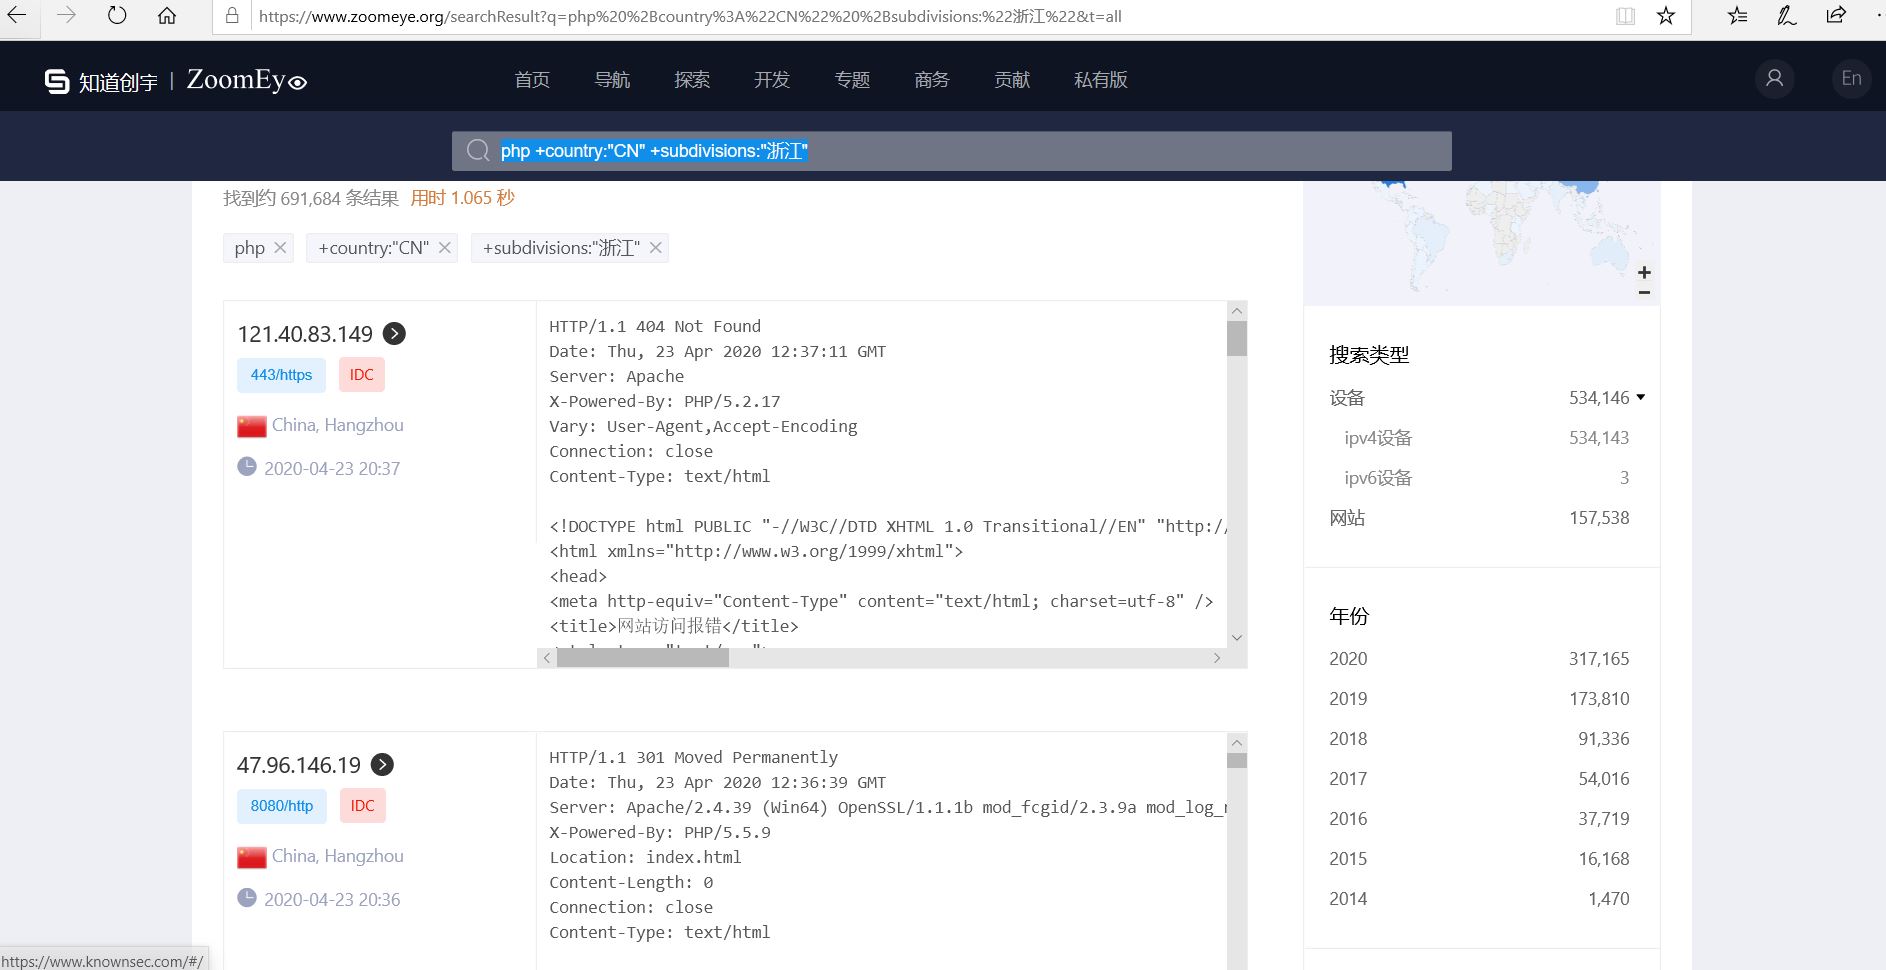Open 私有版 nav menu

click(x=1101, y=79)
